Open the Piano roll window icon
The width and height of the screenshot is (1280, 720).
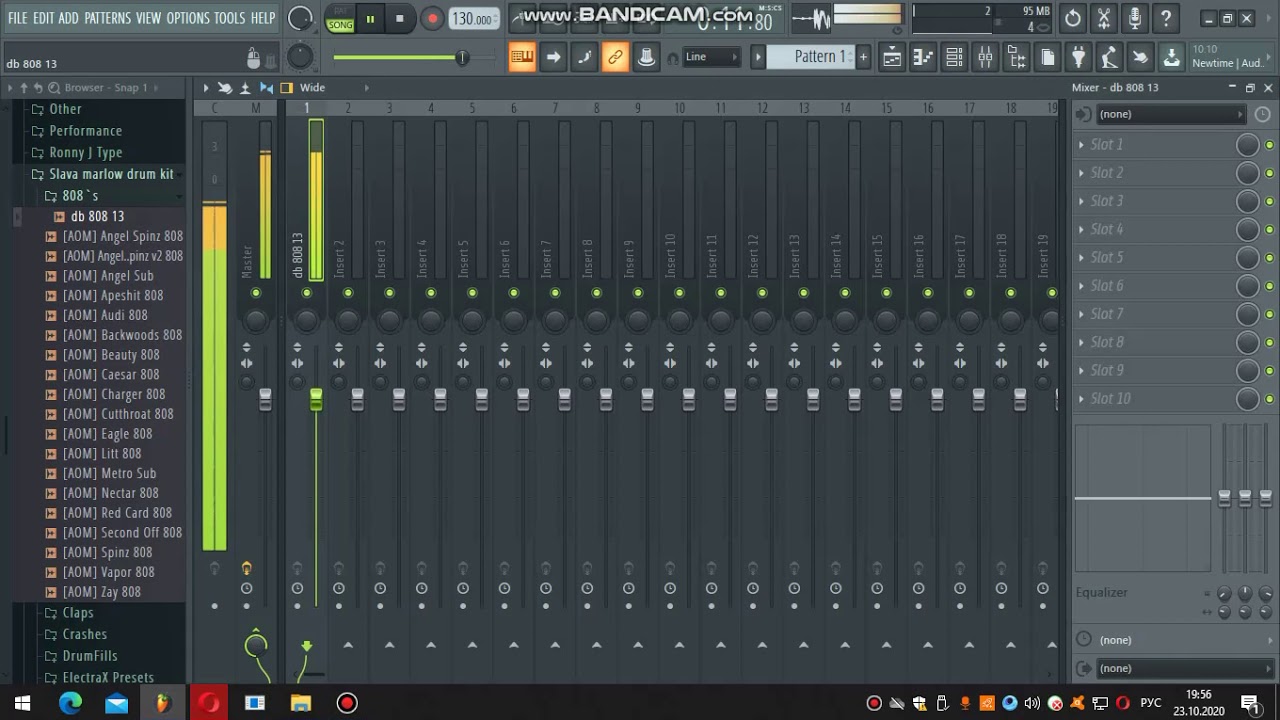[x=923, y=57]
